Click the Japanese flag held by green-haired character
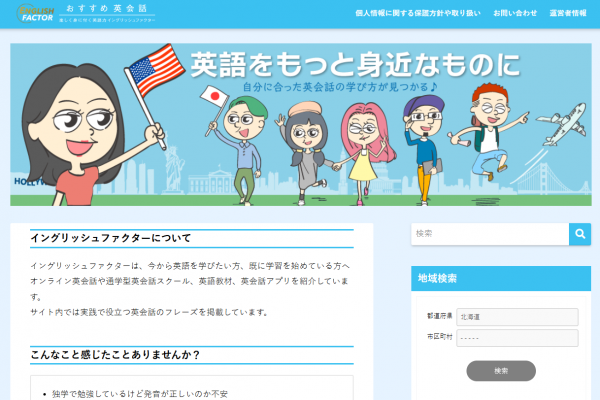The image size is (600, 400). coord(215,96)
